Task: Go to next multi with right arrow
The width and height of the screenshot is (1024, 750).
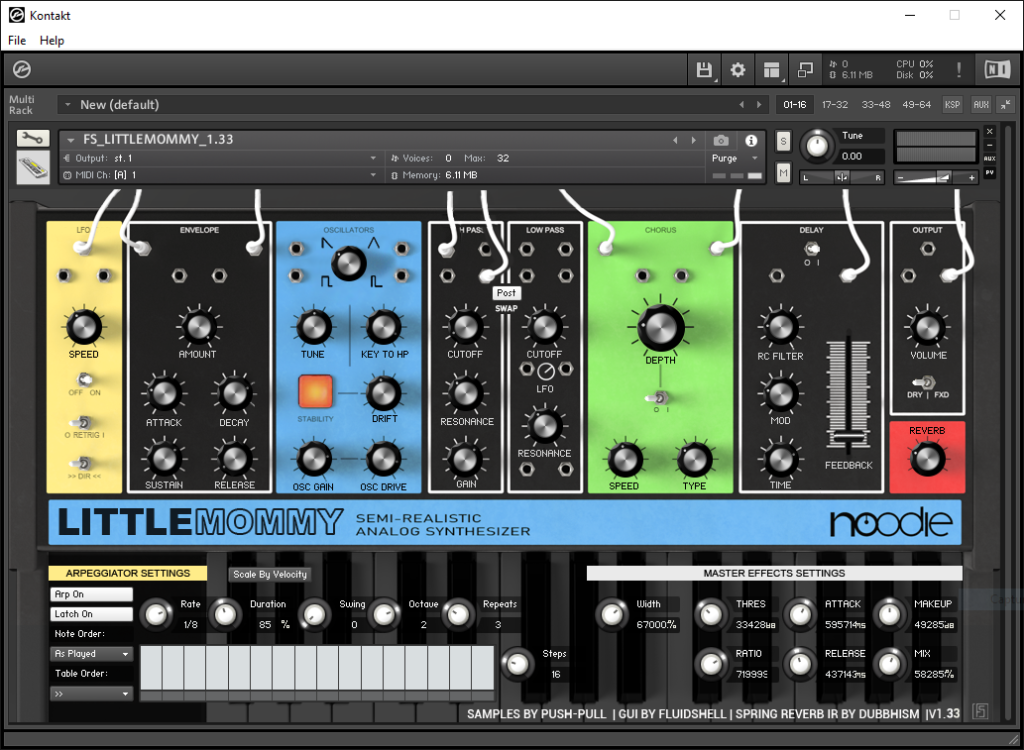Action: click(759, 105)
